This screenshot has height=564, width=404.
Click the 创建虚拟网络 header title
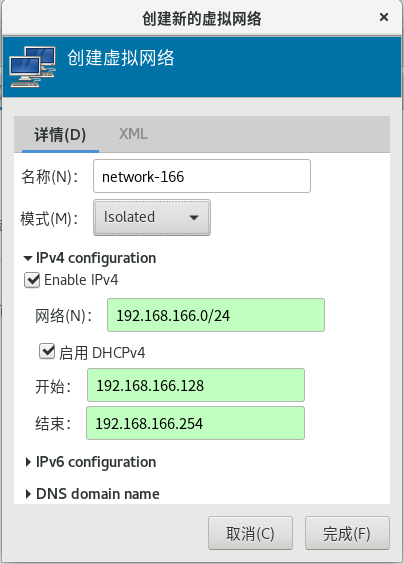121,58
